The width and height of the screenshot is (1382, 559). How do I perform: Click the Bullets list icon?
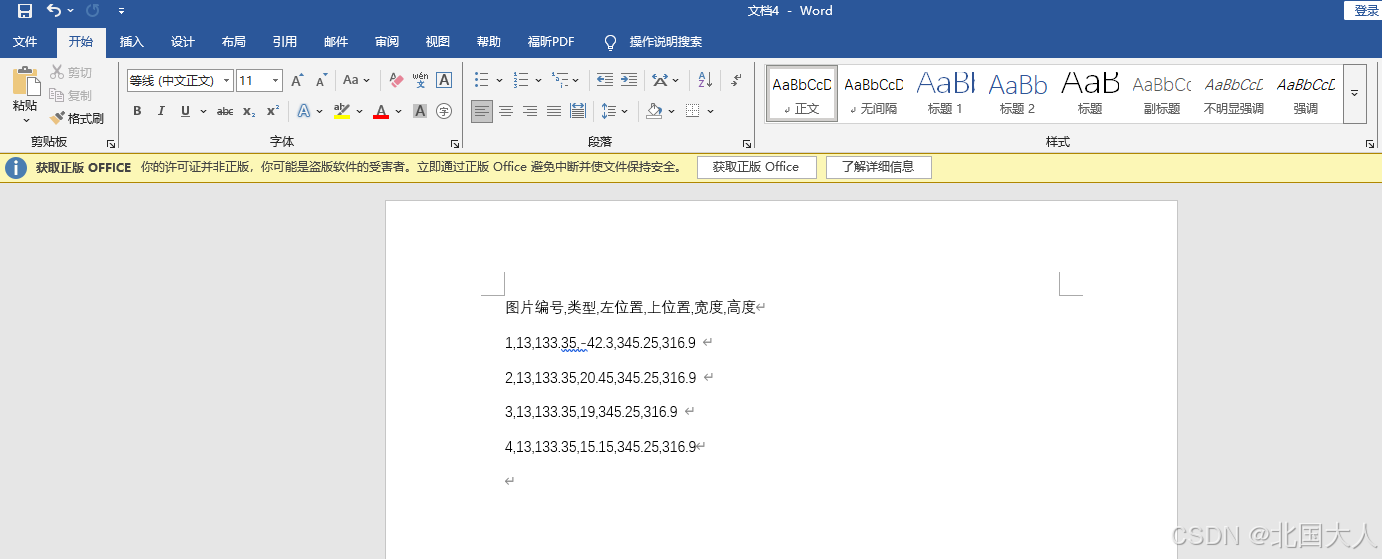pyautogui.click(x=482, y=80)
